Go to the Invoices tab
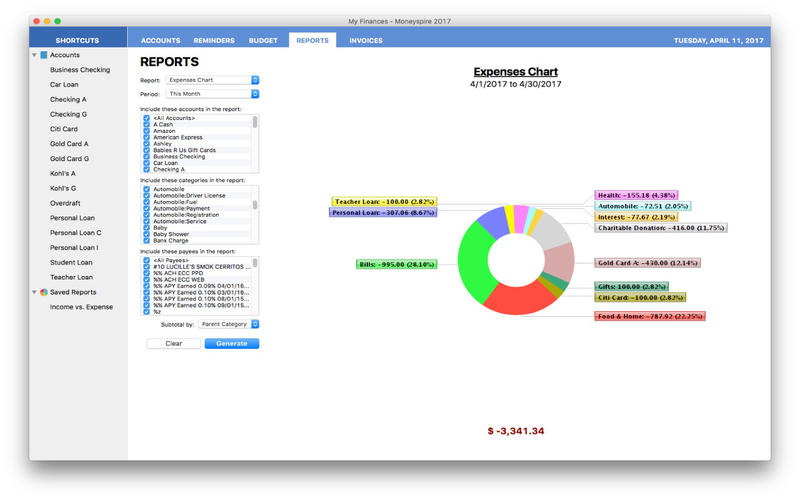This screenshot has height=500, width=800. point(366,40)
